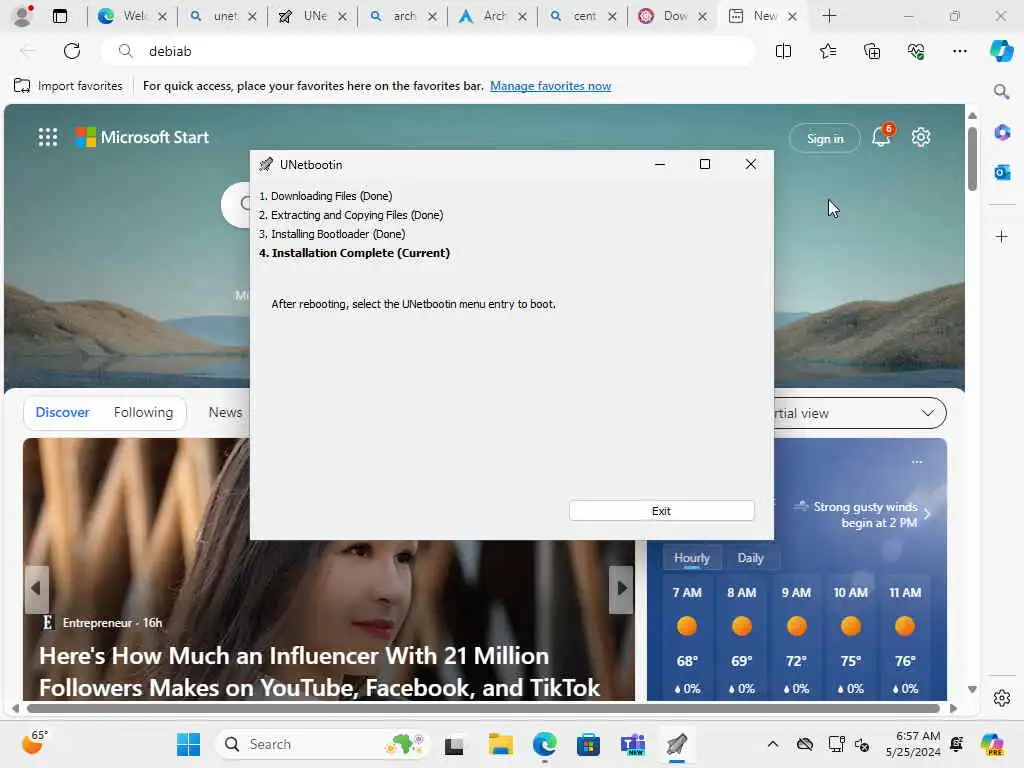Close the cent browser tab
The height and width of the screenshot is (768, 1024).
point(612,16)
